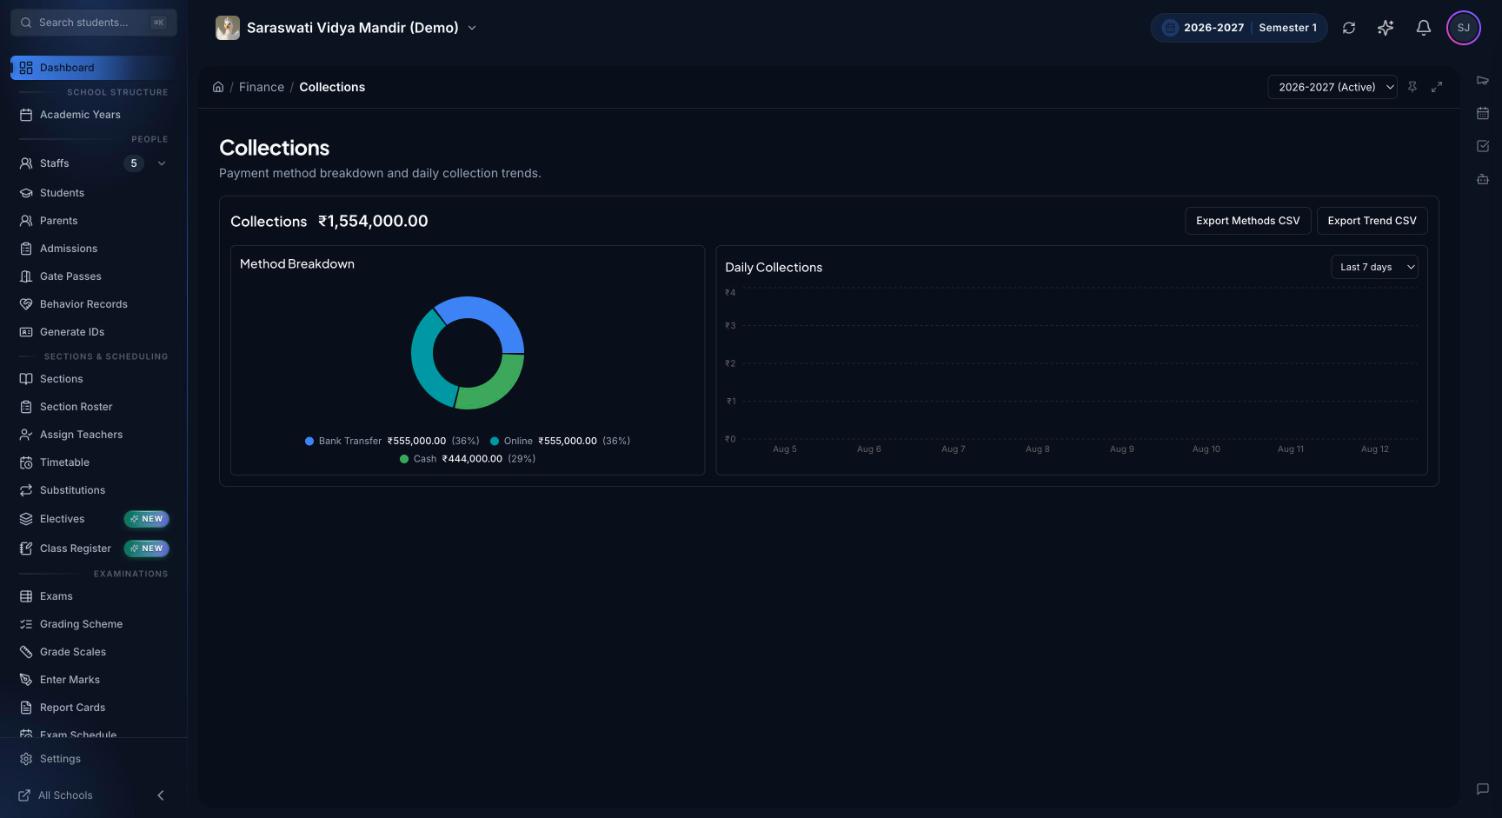The height and width of the screenshot is (818, 1502).
Task: Open the notifications bell
Action: tap(1423, 28)
